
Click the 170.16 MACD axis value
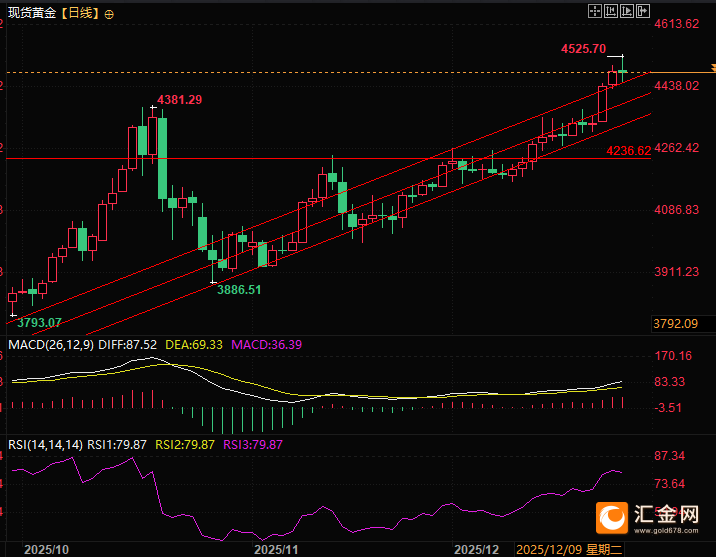point(673,356)
